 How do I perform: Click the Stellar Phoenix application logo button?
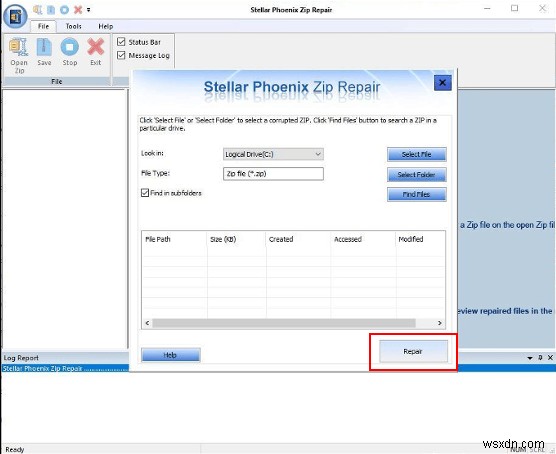click(x=15, y=16)
